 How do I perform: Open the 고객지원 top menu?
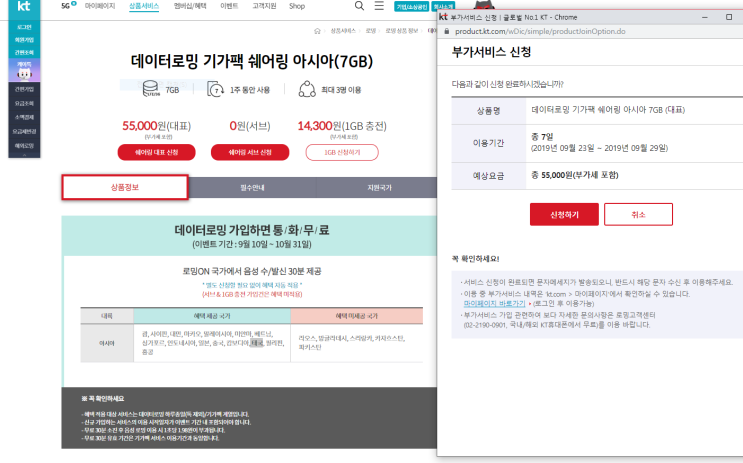264,6
